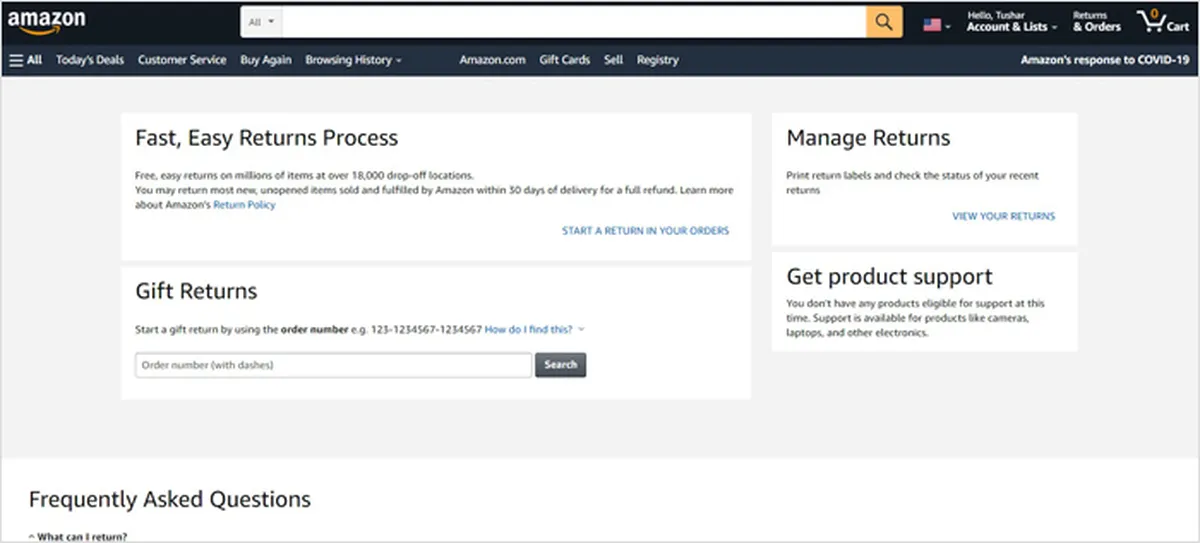Click the Amazon logo

click(46, 22)
